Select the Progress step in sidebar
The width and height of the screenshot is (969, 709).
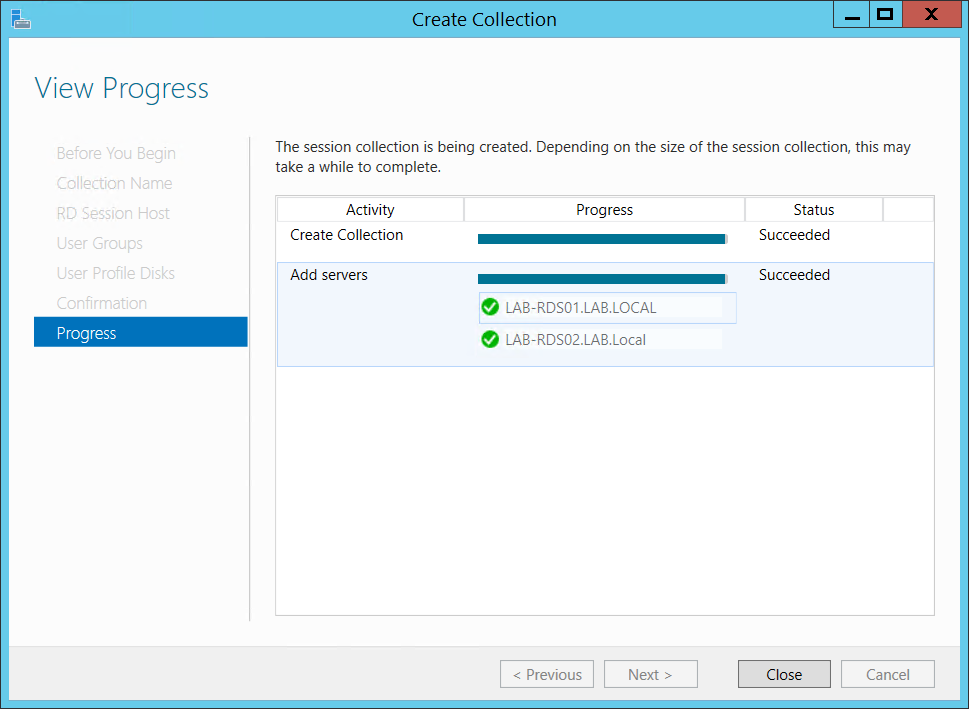[x=140, y=333]
